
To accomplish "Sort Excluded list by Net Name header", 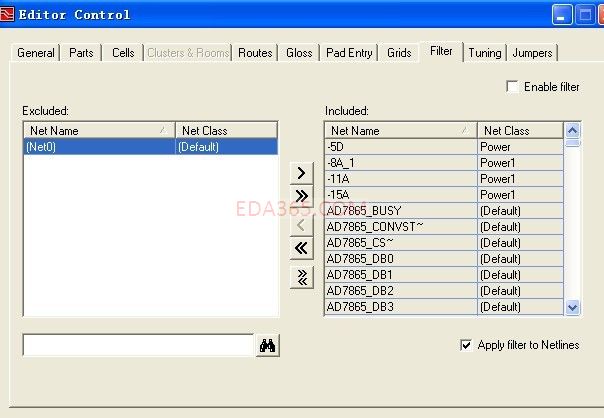I will (x=99, y=131).
